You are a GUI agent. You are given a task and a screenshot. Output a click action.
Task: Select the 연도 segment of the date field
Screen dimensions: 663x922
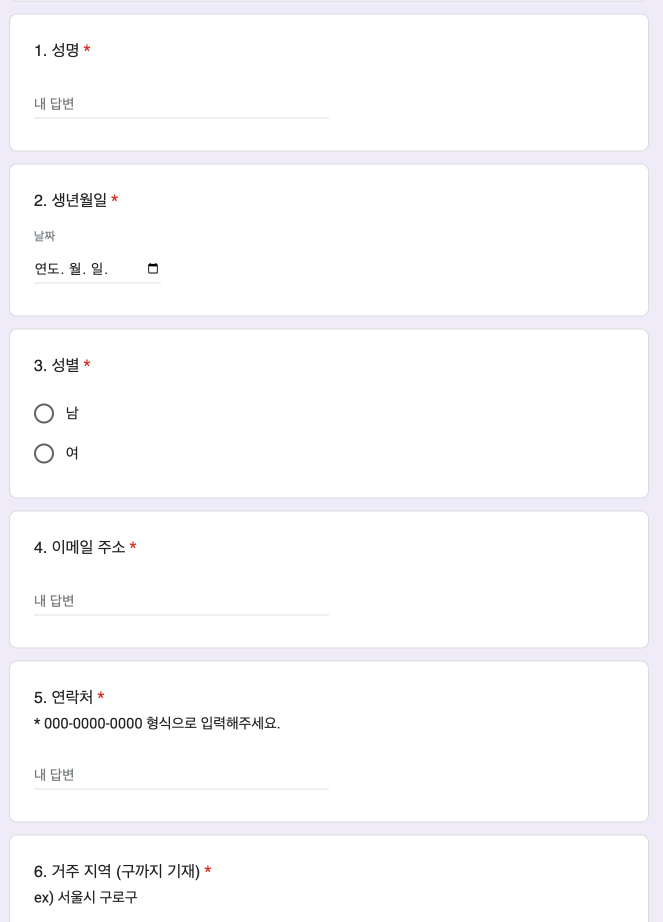coord(48,269)
